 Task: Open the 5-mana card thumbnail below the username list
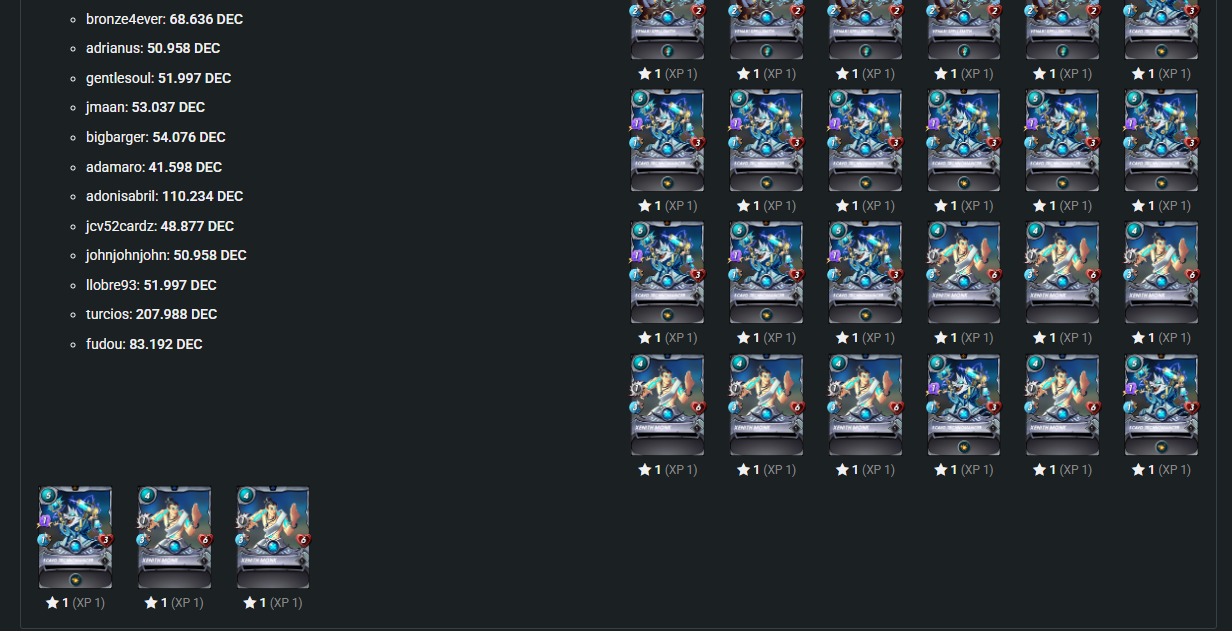[x=75, y=537]
